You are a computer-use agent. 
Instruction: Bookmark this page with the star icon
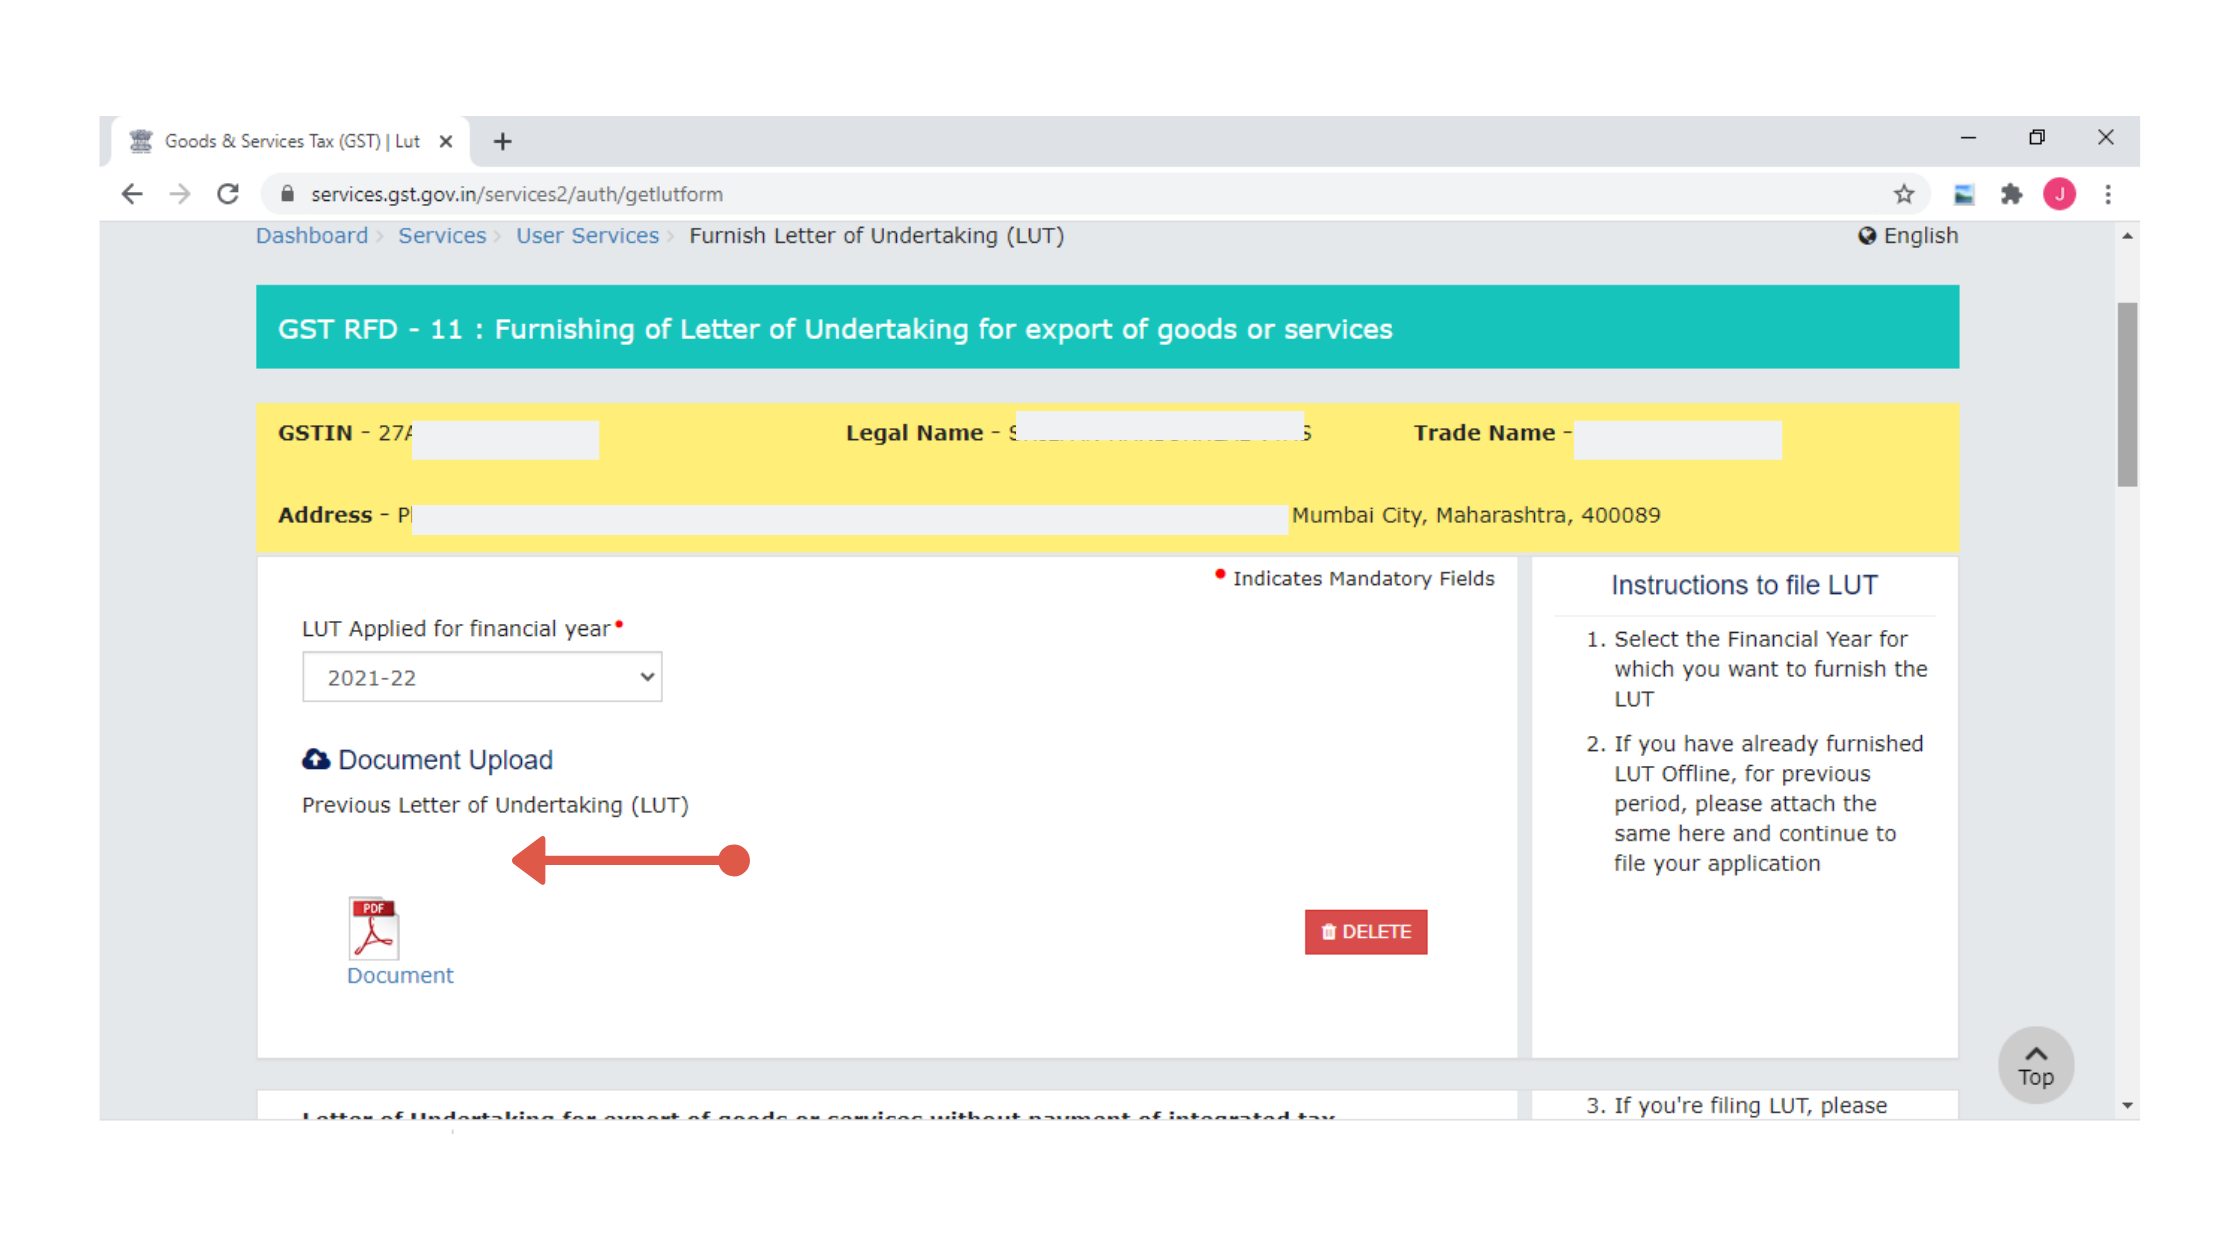[x=1904, y=194]
